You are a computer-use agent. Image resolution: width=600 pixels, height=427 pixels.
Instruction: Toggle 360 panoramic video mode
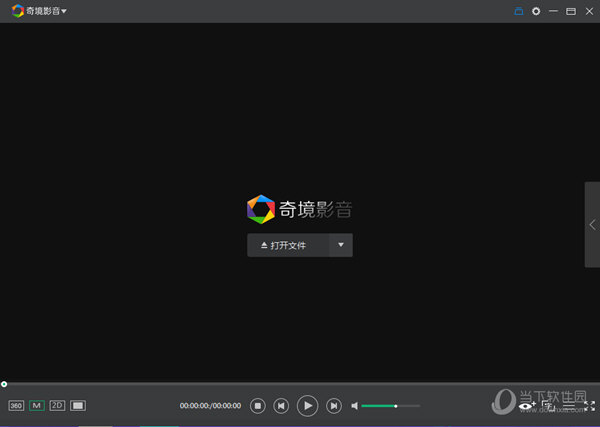pos(16,406)
